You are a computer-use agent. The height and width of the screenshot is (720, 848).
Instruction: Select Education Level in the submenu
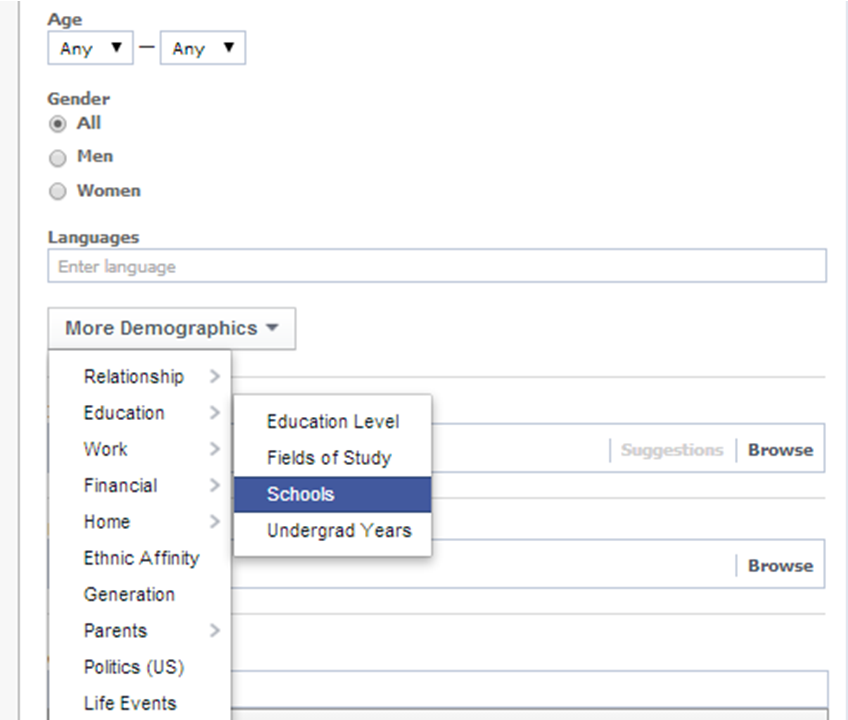(x=333, y=421)
